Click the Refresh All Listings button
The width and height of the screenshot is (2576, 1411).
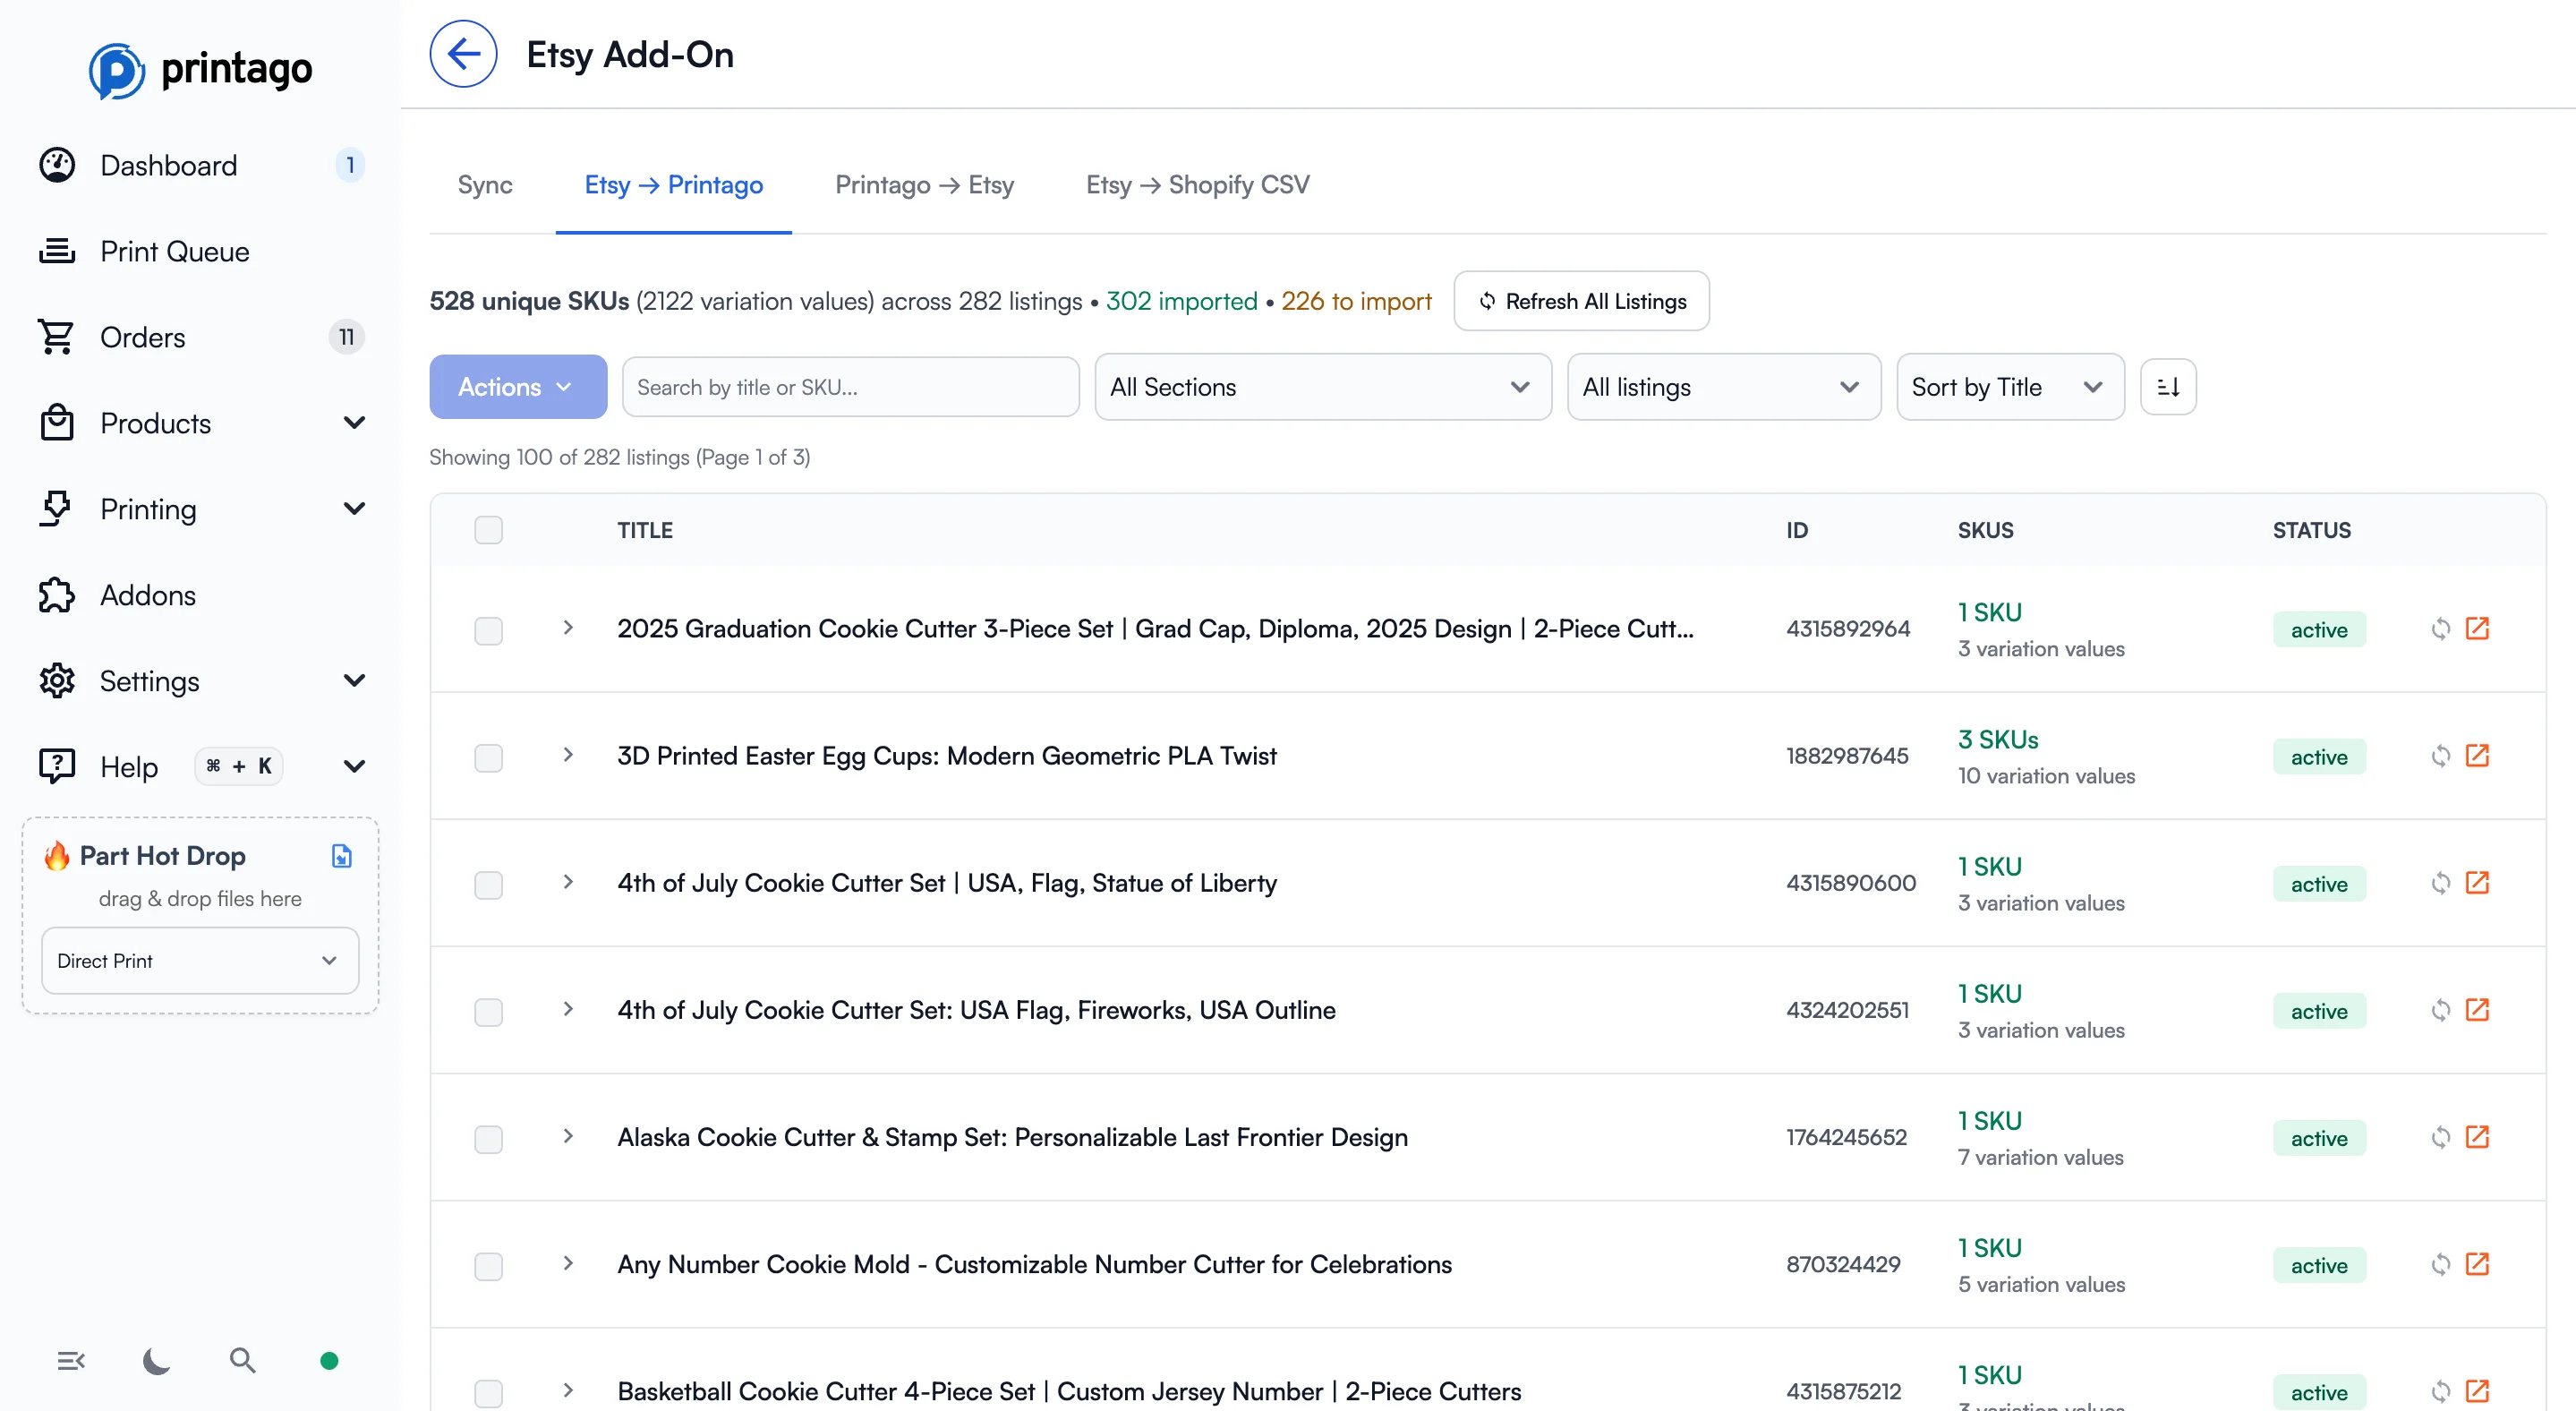(x=1580, y=301)
